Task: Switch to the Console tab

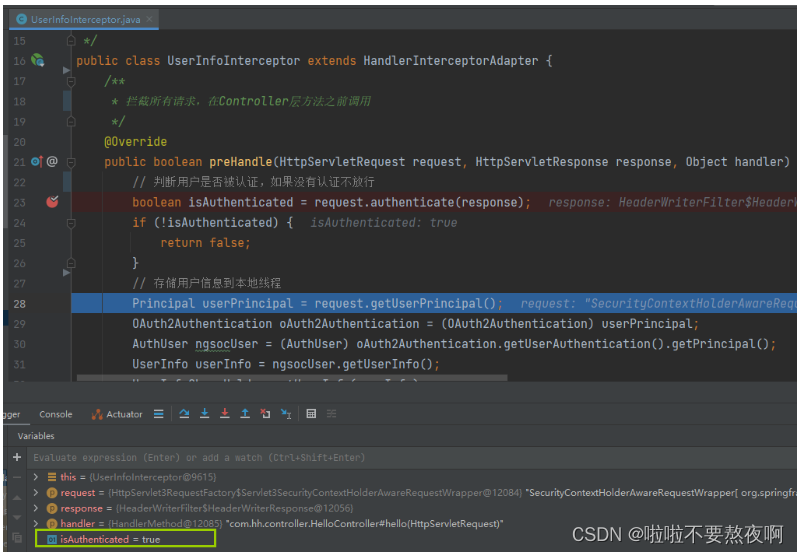Action: click(x=56, y=414)
